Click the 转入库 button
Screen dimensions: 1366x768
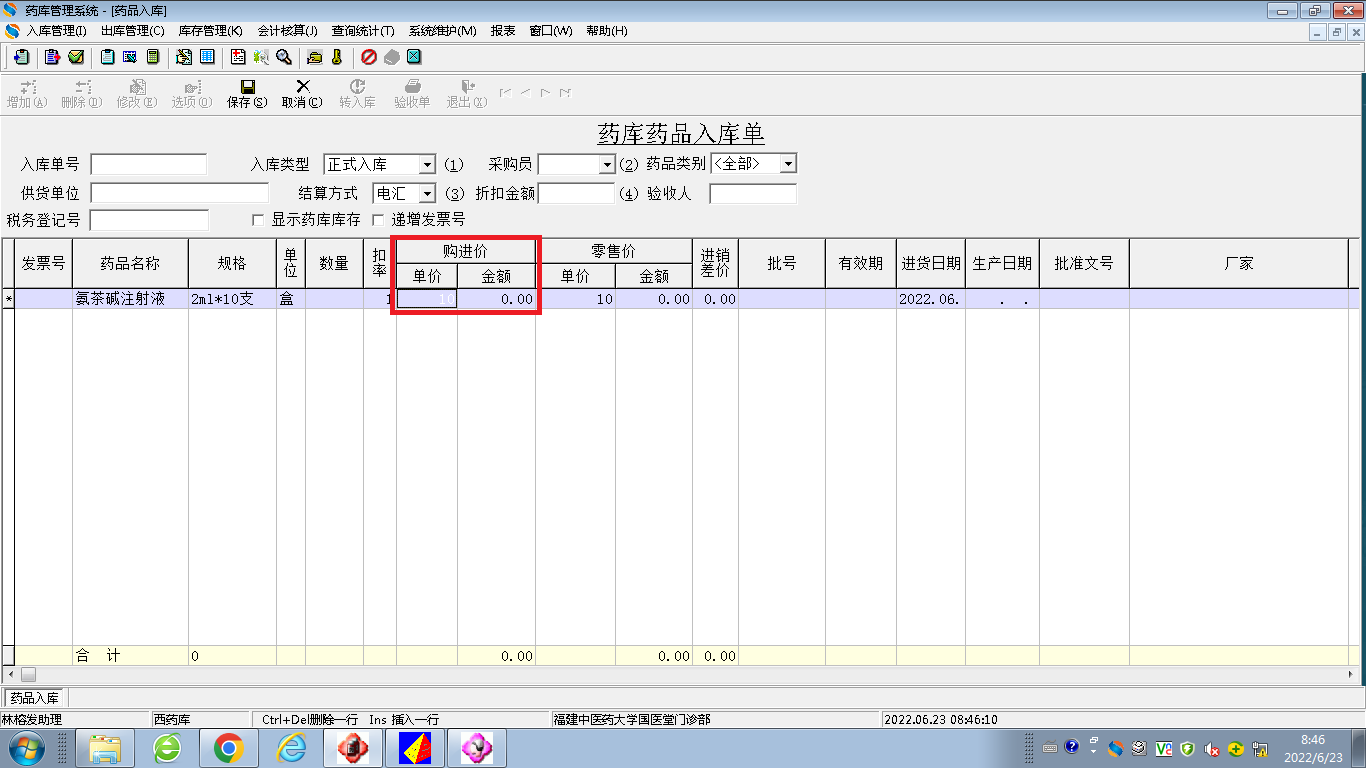[x=357, y=94]
